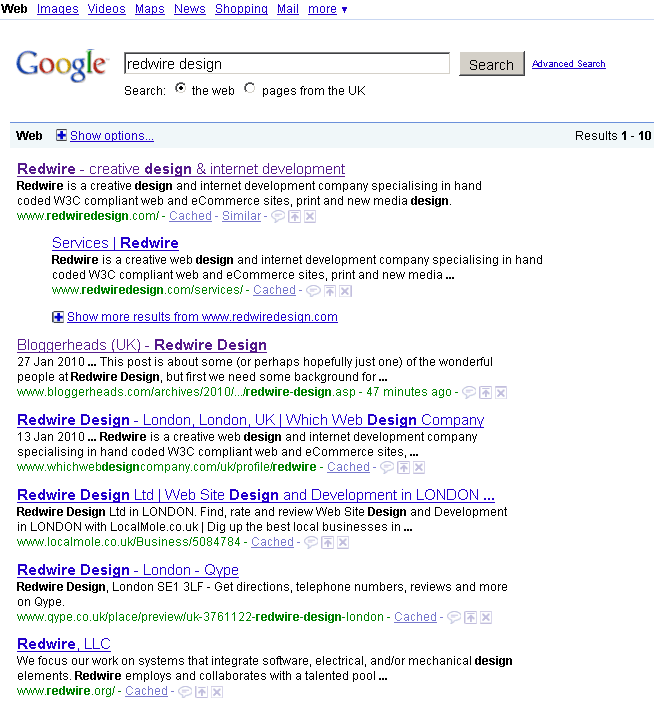
Task: Expand more results from www.redwiredesign.com
Action: point(58,317)
